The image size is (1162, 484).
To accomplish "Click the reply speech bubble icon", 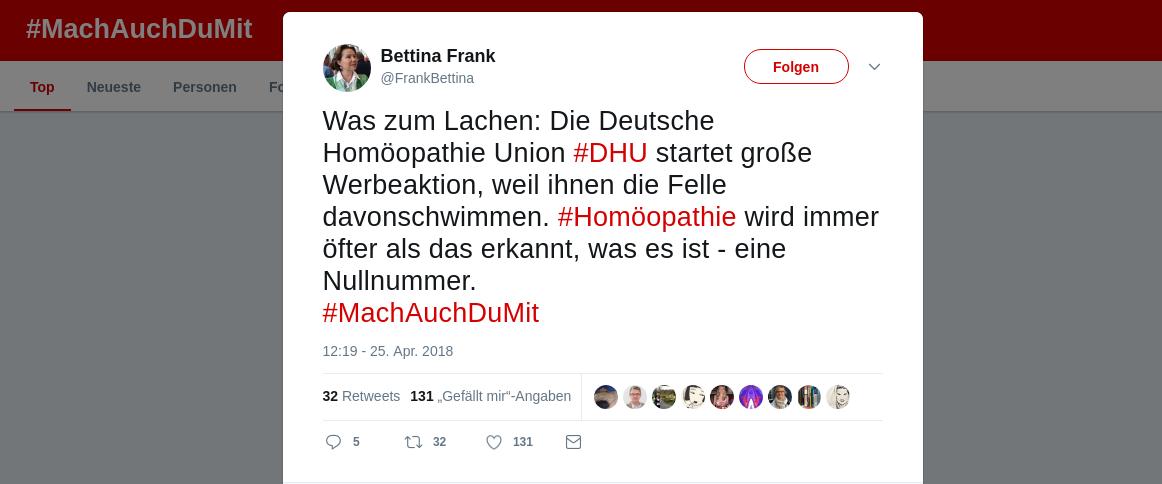I will tap(334, 442).
